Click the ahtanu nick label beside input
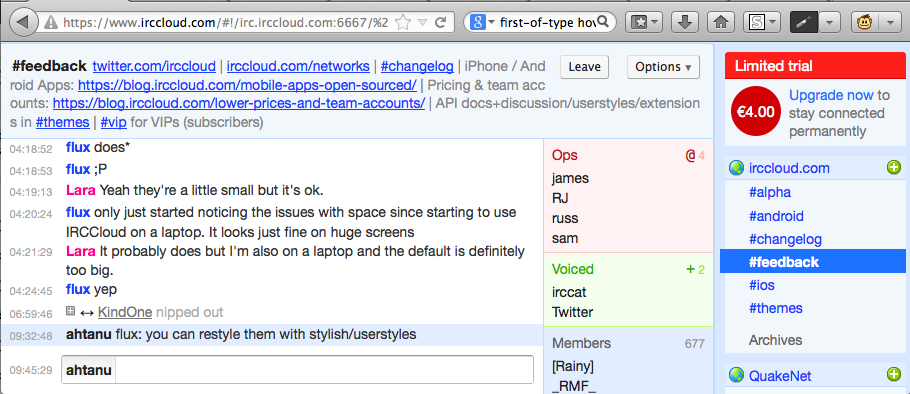 point(89,370)
